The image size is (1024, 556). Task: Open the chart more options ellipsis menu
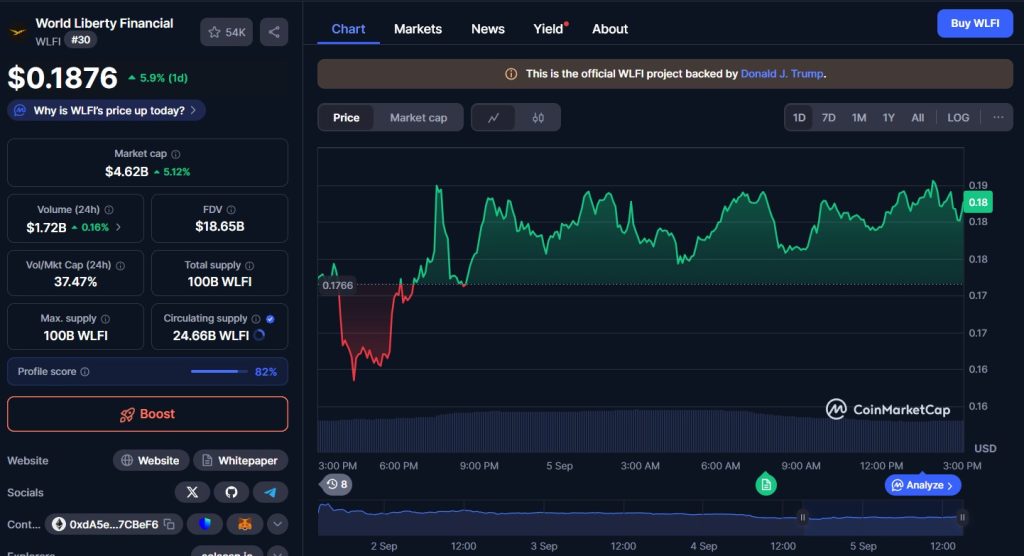pyautogui.click(x=998, y=118)
